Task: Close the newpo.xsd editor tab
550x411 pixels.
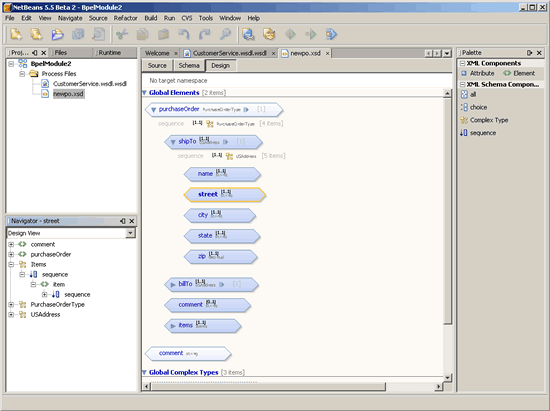Action: coord(327,53)
